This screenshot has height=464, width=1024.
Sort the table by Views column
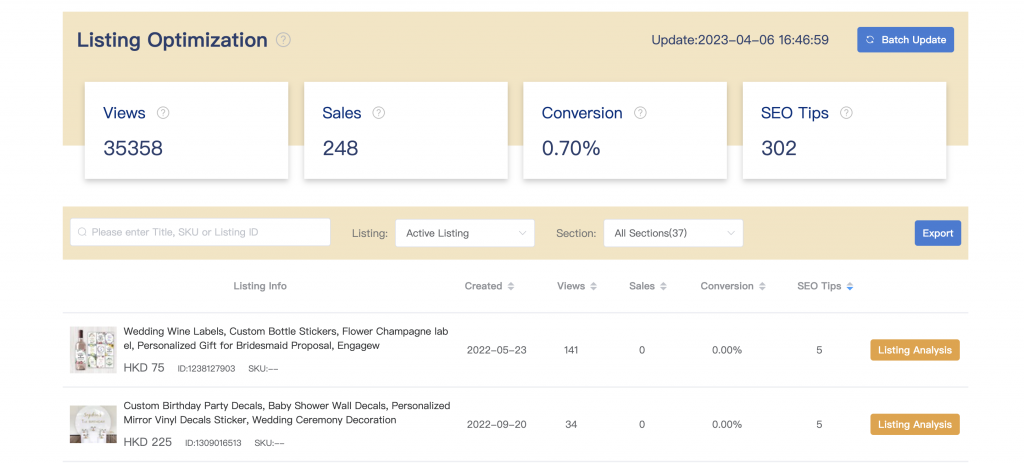click(594, 286)
